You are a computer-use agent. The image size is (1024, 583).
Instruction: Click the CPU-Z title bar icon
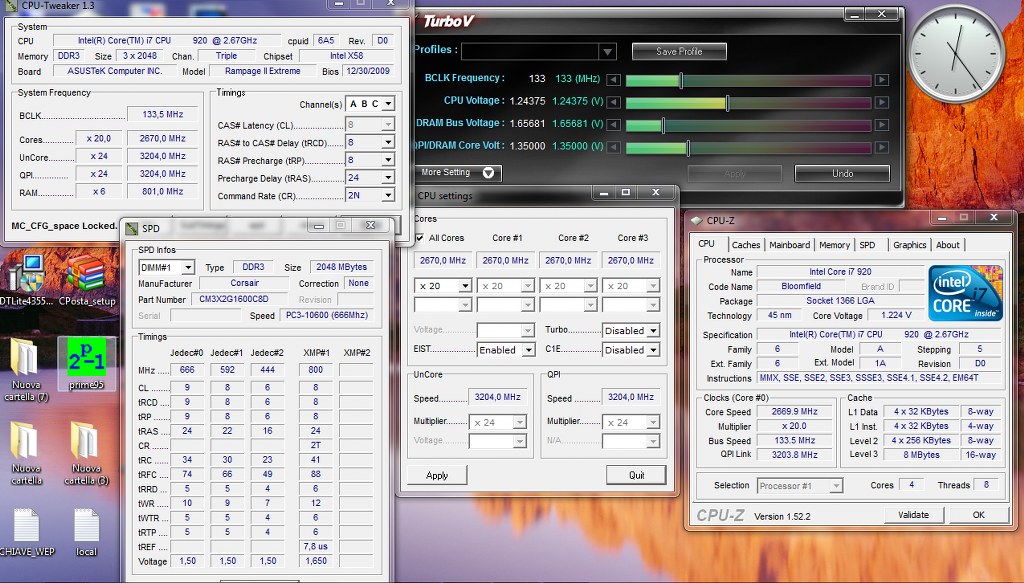coord(696,221)
